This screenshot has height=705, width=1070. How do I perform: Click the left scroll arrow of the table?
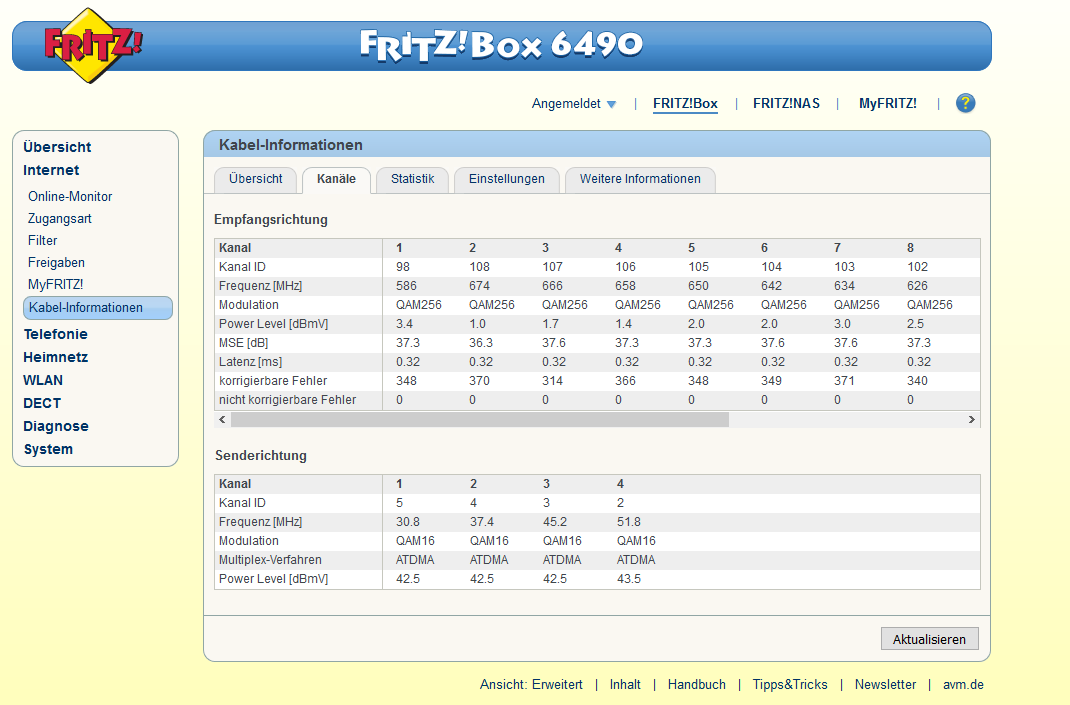[222, 420]
